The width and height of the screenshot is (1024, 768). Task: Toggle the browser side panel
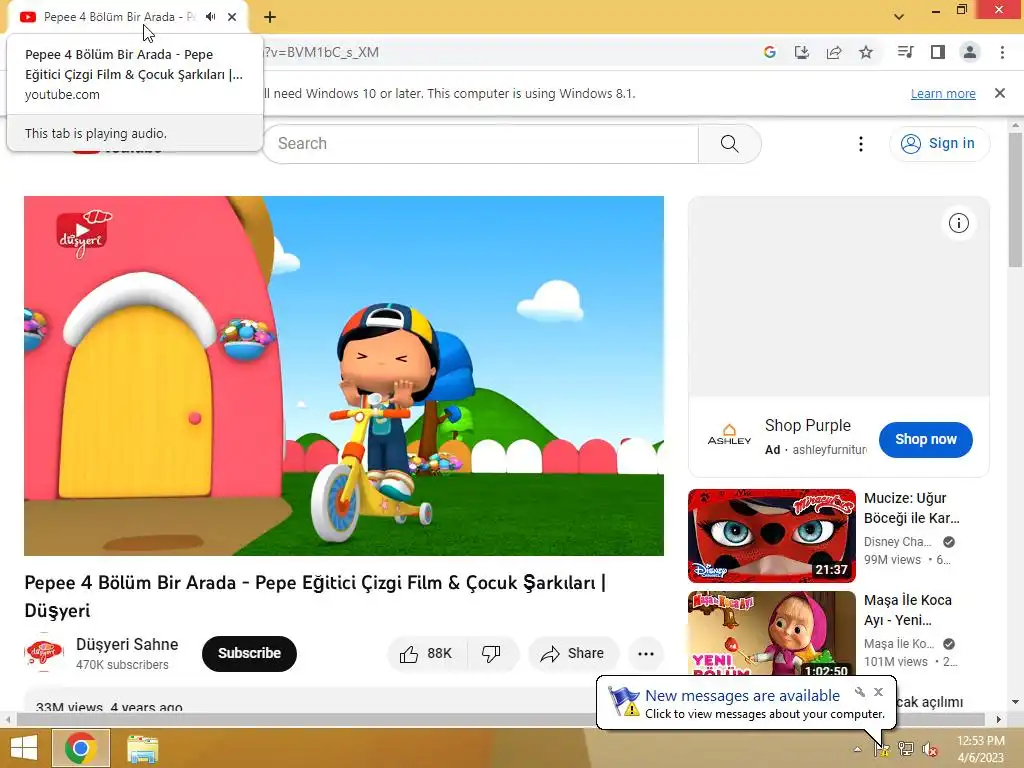938,52
